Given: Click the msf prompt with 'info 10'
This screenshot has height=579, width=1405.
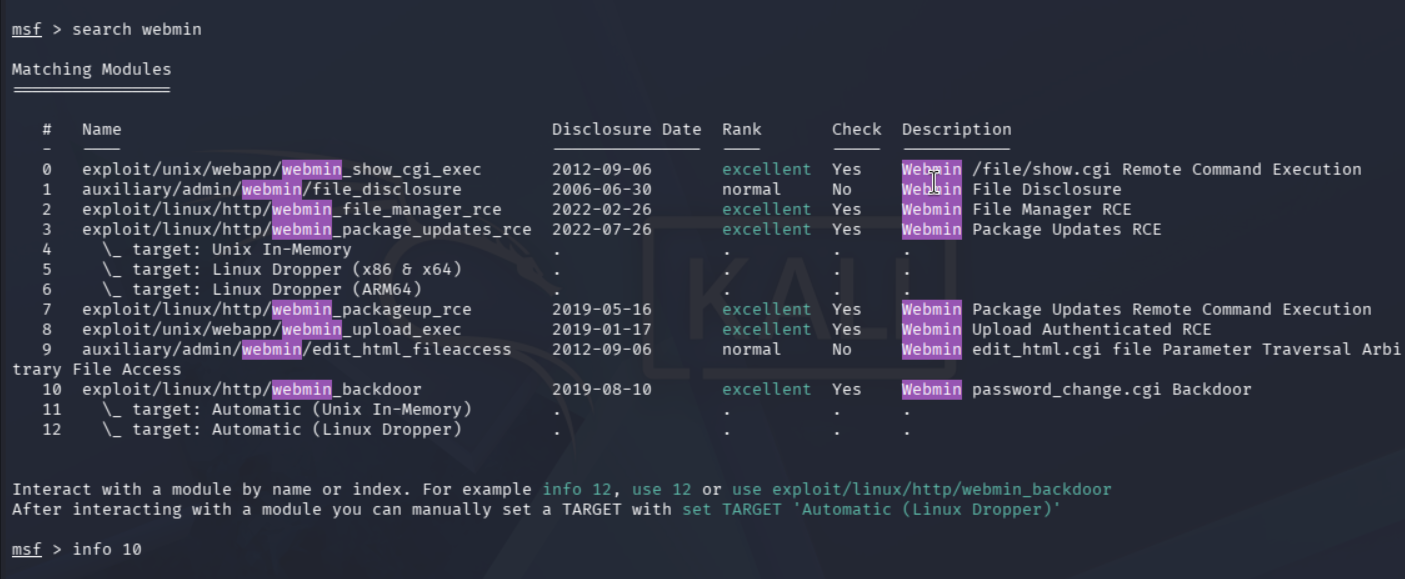Looking at the screenshot, I should pos(77,549).
